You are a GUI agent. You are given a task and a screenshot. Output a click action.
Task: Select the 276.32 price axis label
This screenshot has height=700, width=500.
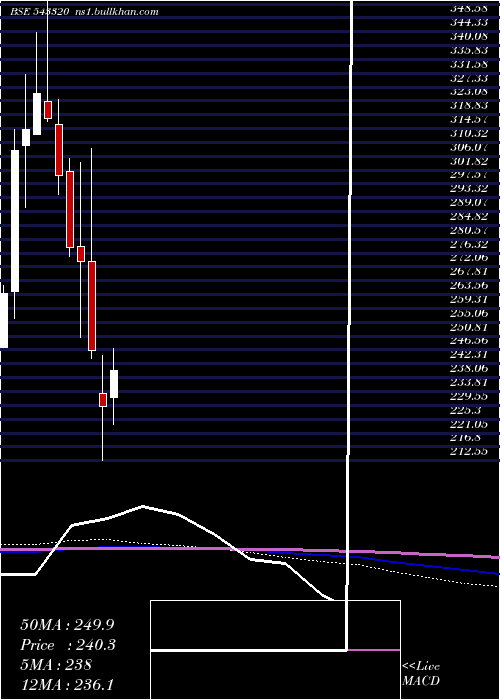click(x=469, y=243)
